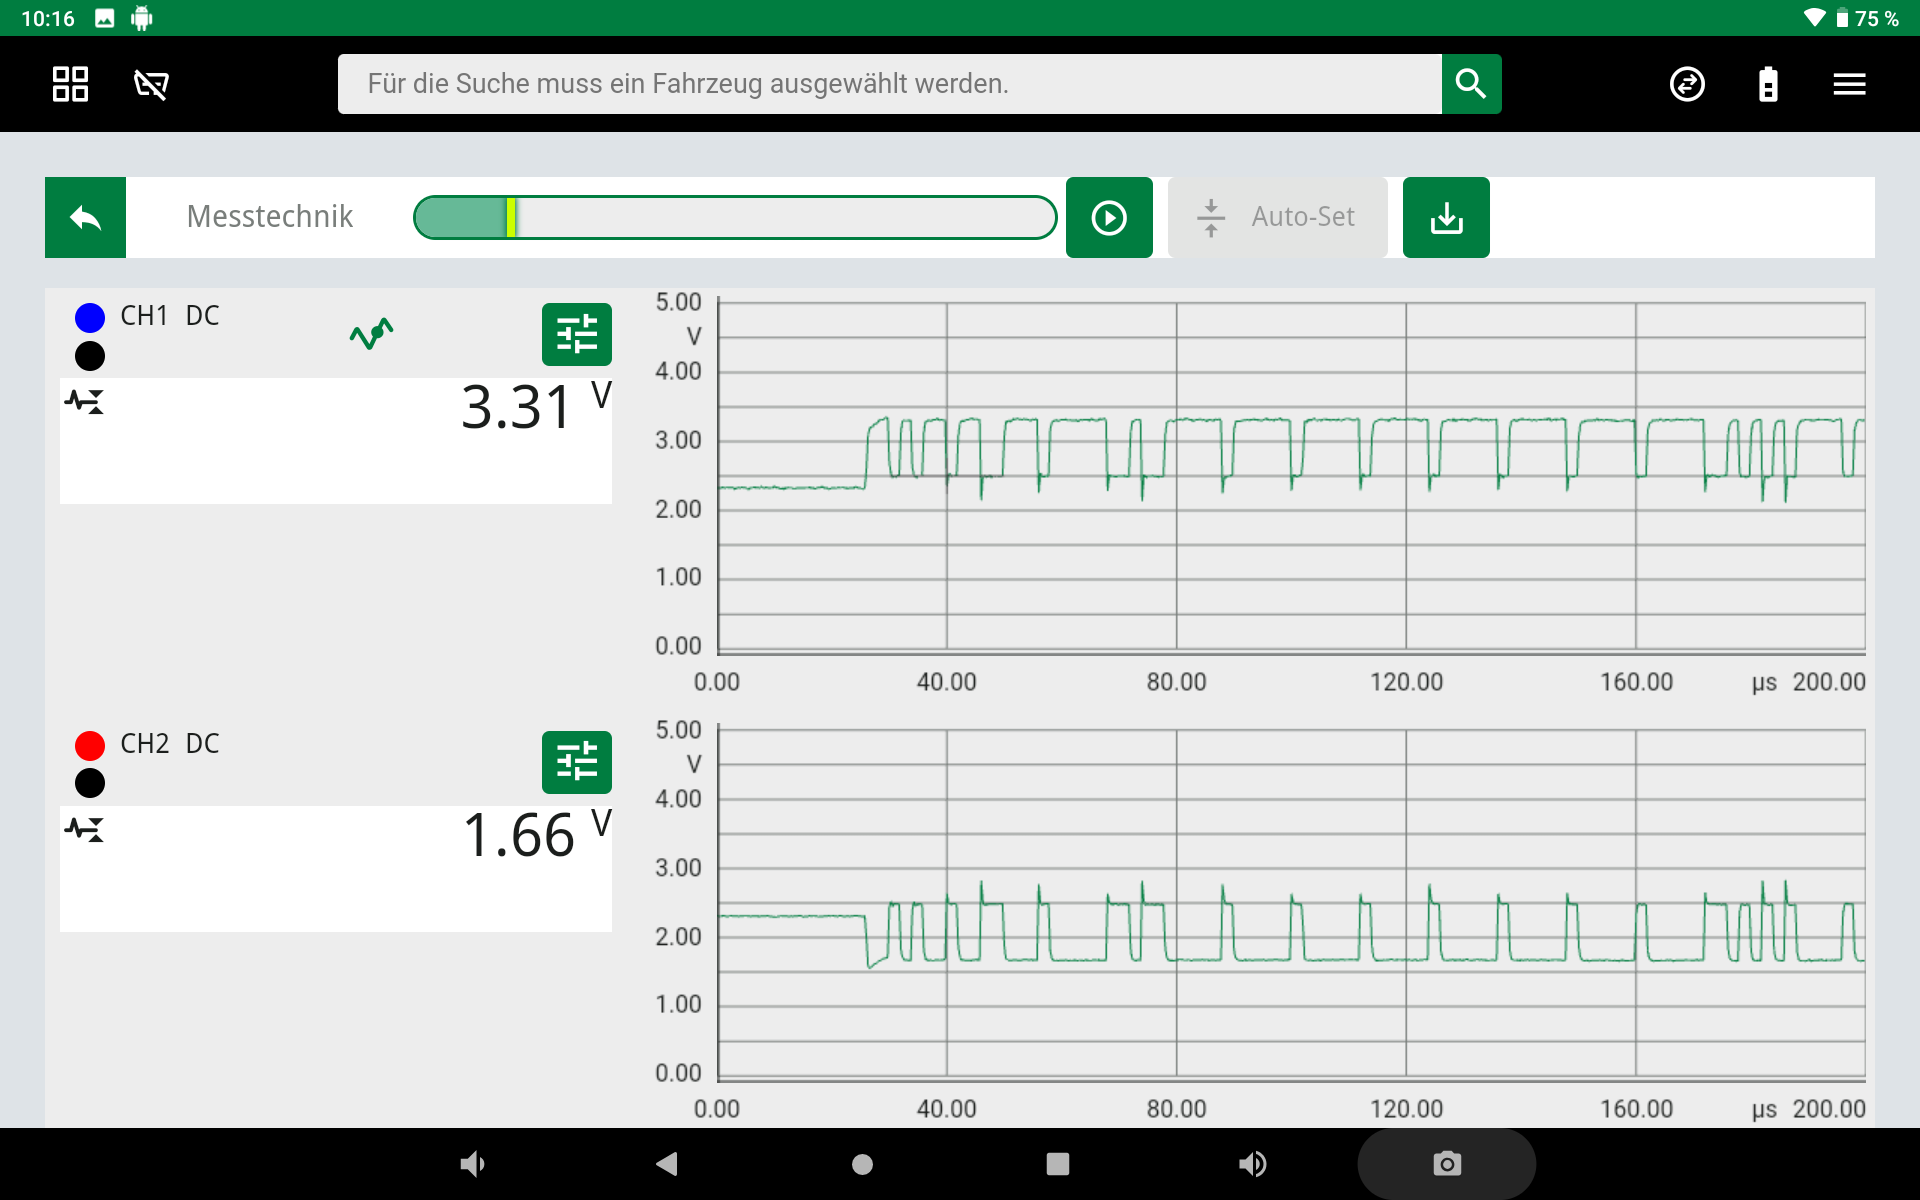Viewport: 1920px width, 1200px height.
Task: Click inside the vehicle search field
Action: coord(889,84)
